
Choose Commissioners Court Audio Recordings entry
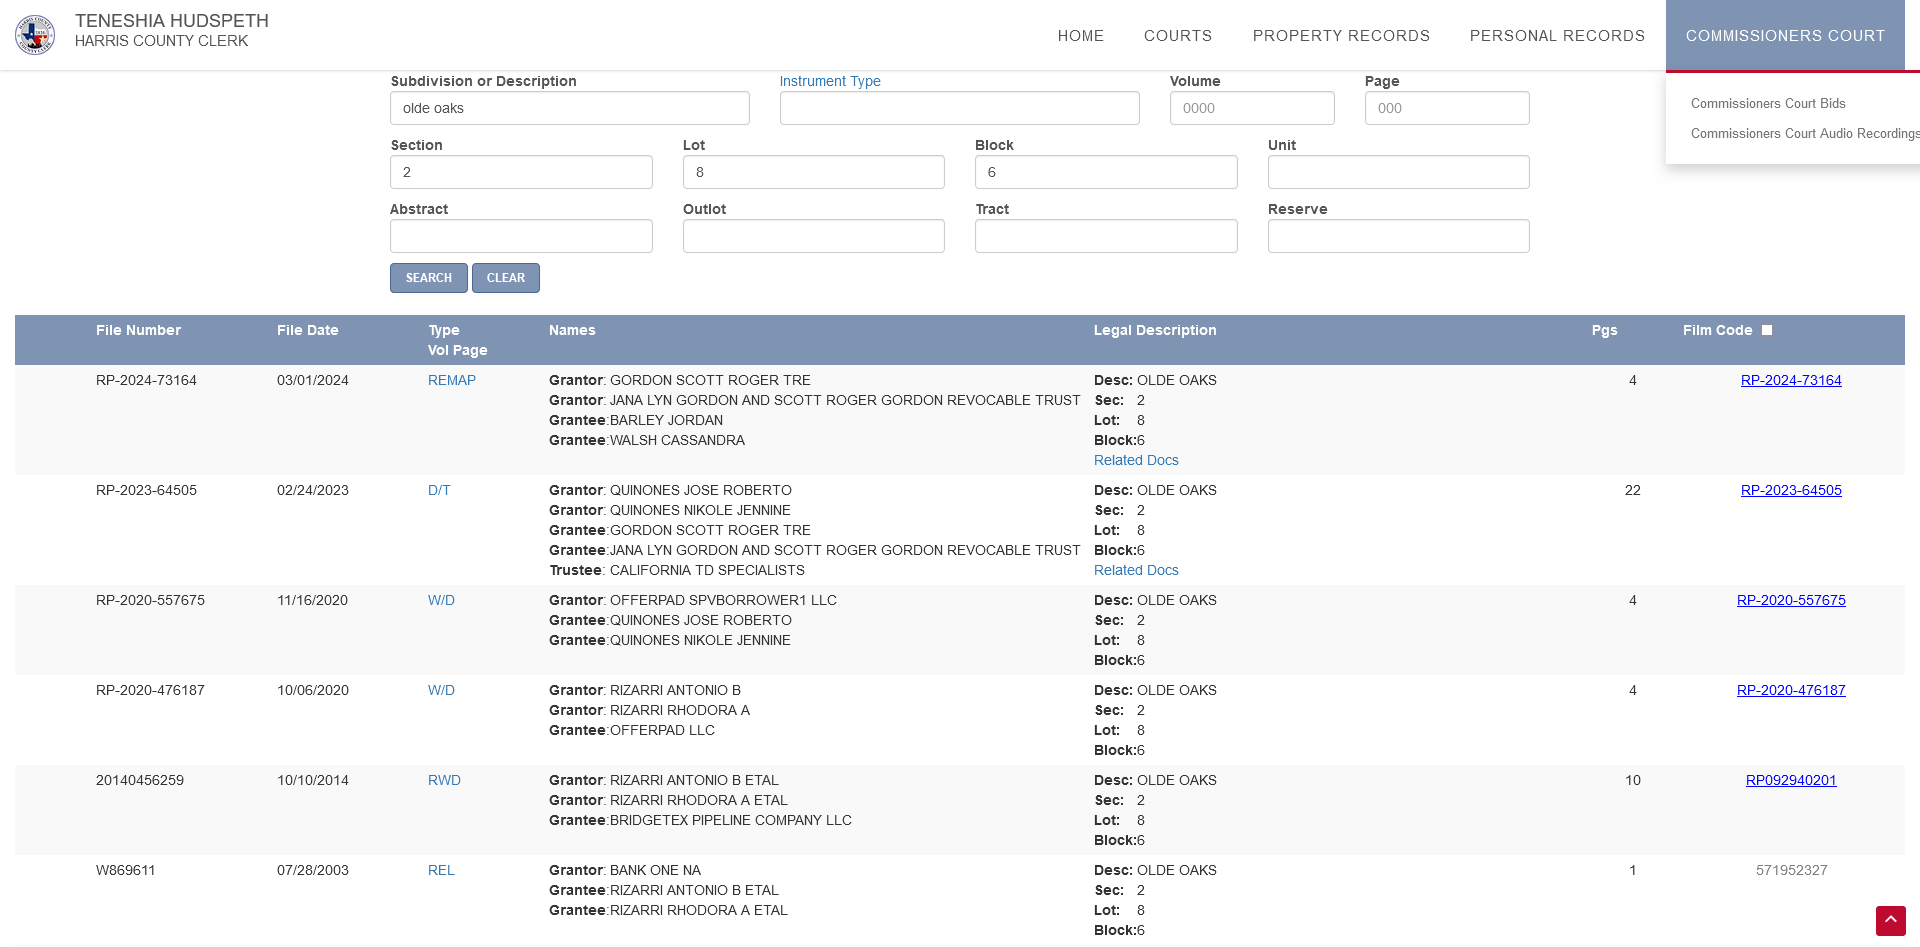[x=1805, y=133]
